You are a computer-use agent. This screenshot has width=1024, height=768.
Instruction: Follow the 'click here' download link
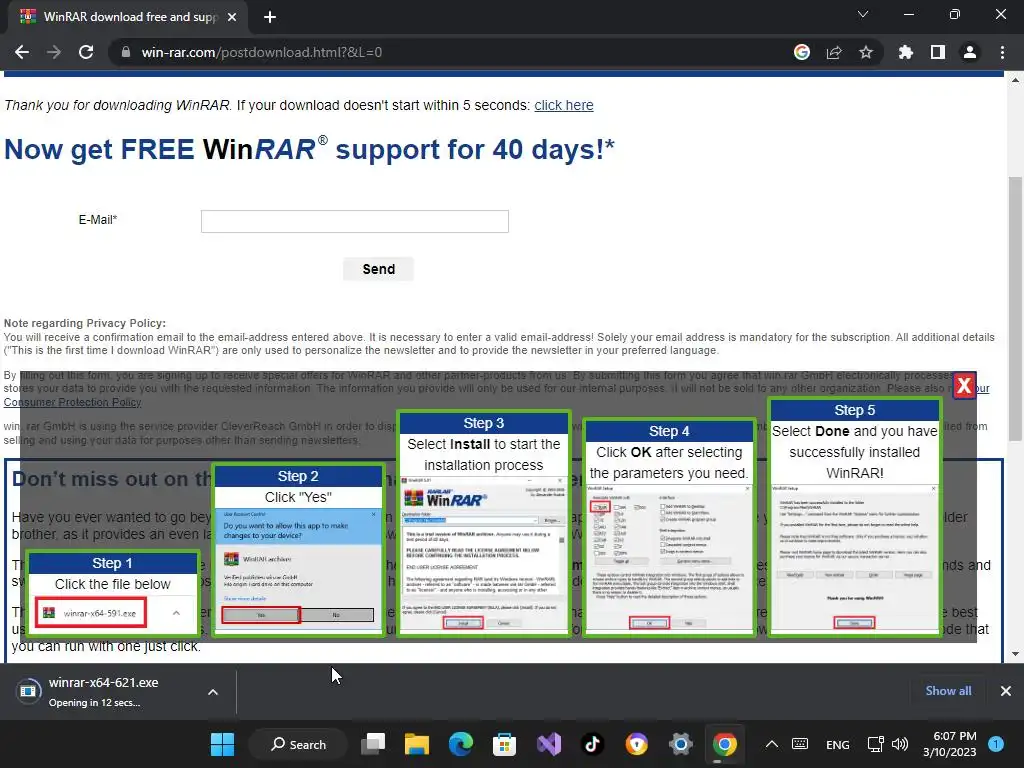coord(564,105)
